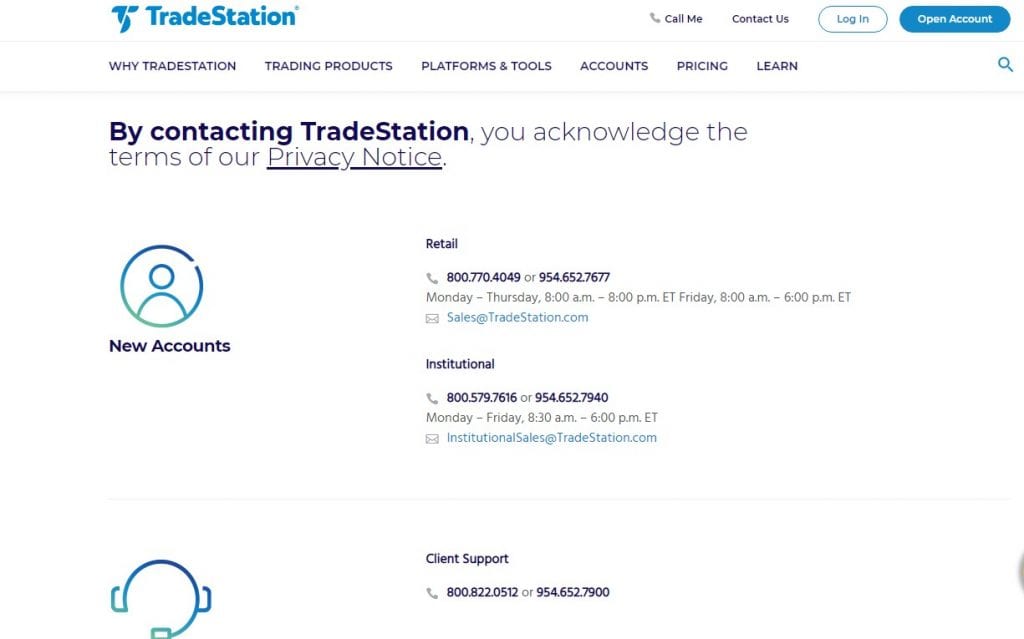Image resolution: width=1024 pixels, height=639 pixels.
Task: Click the phone icon beside Call Me
Action: [x=655, y=18]
